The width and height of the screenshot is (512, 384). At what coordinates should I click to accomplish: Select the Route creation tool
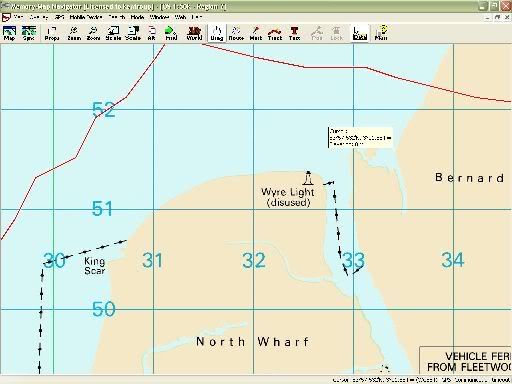click(x=236, y=33)
